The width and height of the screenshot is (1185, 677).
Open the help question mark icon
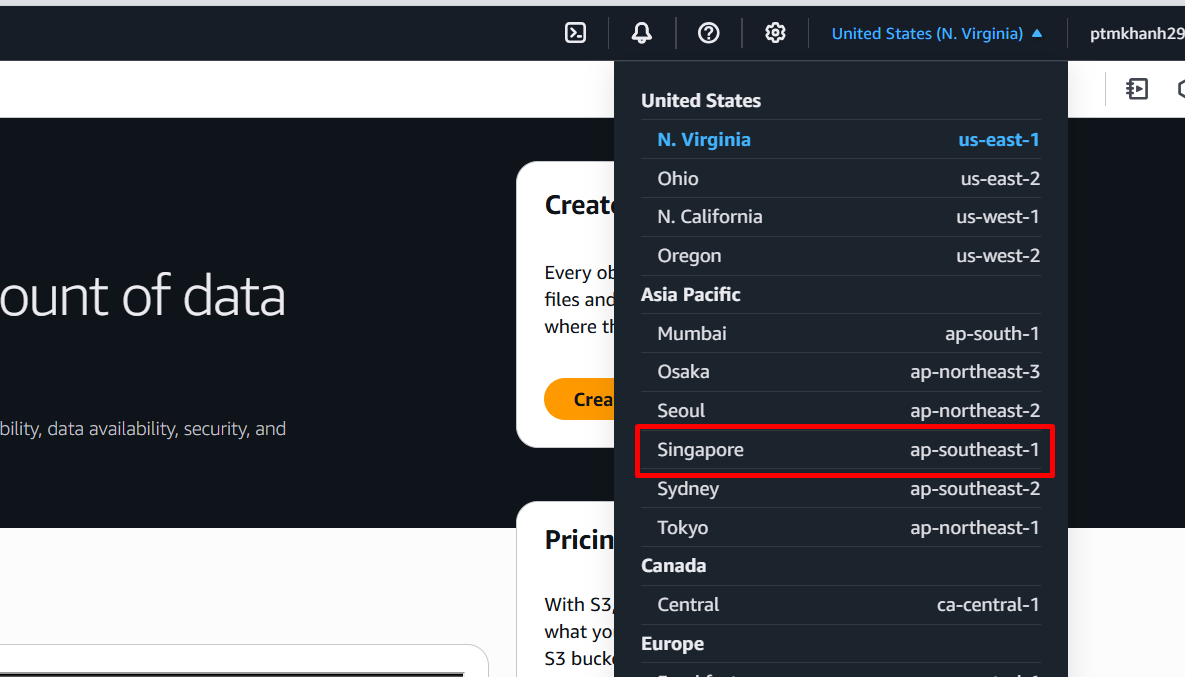pyautogui.click(x=708, y=33)
